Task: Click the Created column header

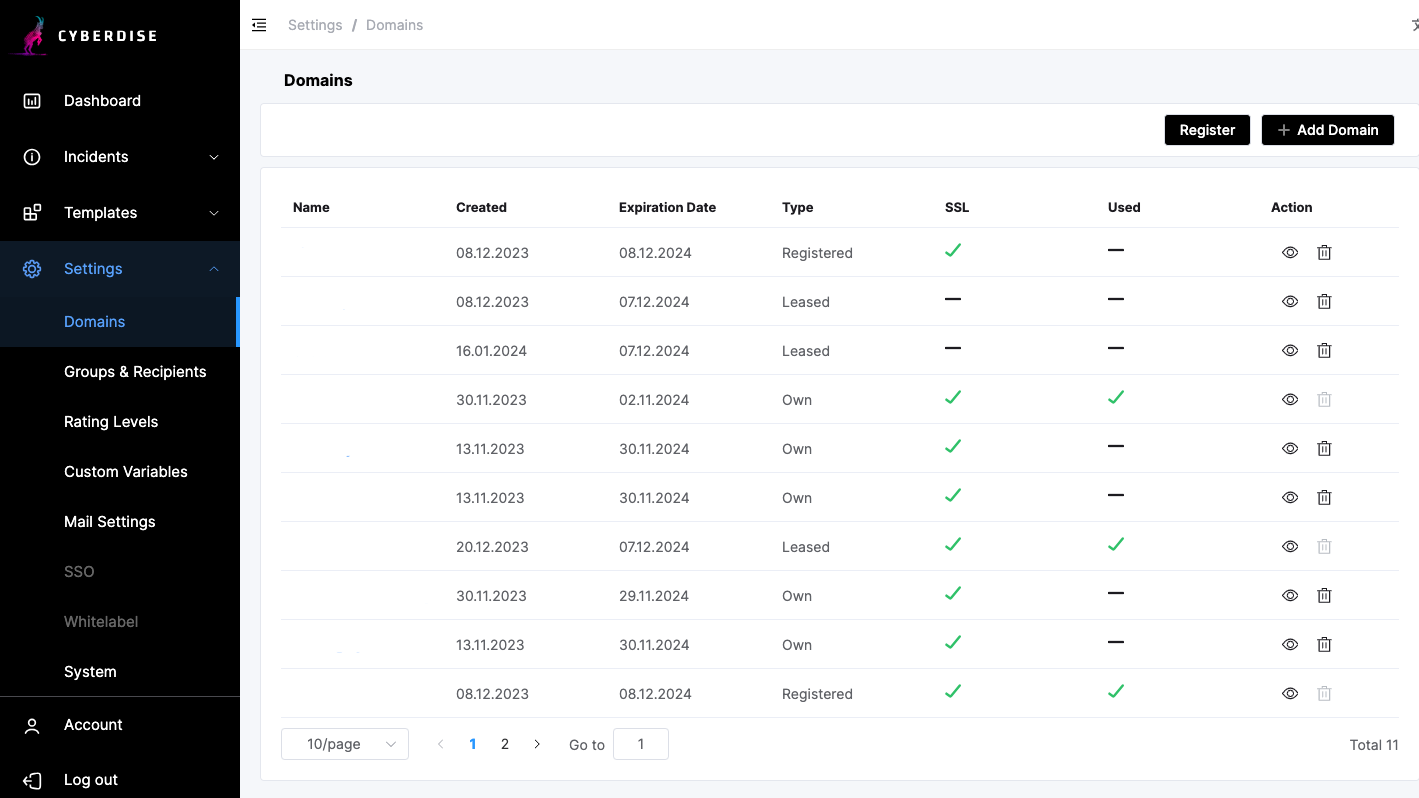Action: tap(481, 208)
